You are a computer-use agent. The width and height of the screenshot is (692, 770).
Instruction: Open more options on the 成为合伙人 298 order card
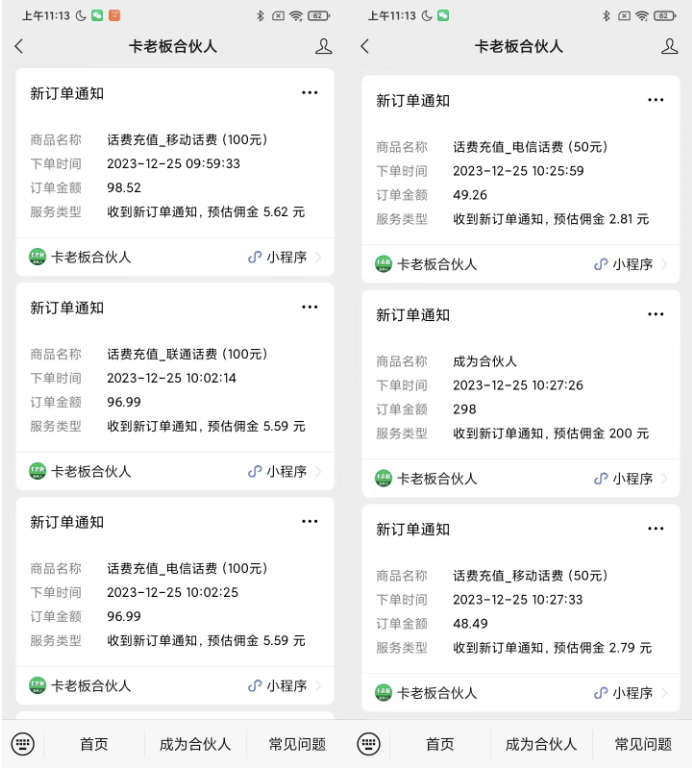[655, 314]
